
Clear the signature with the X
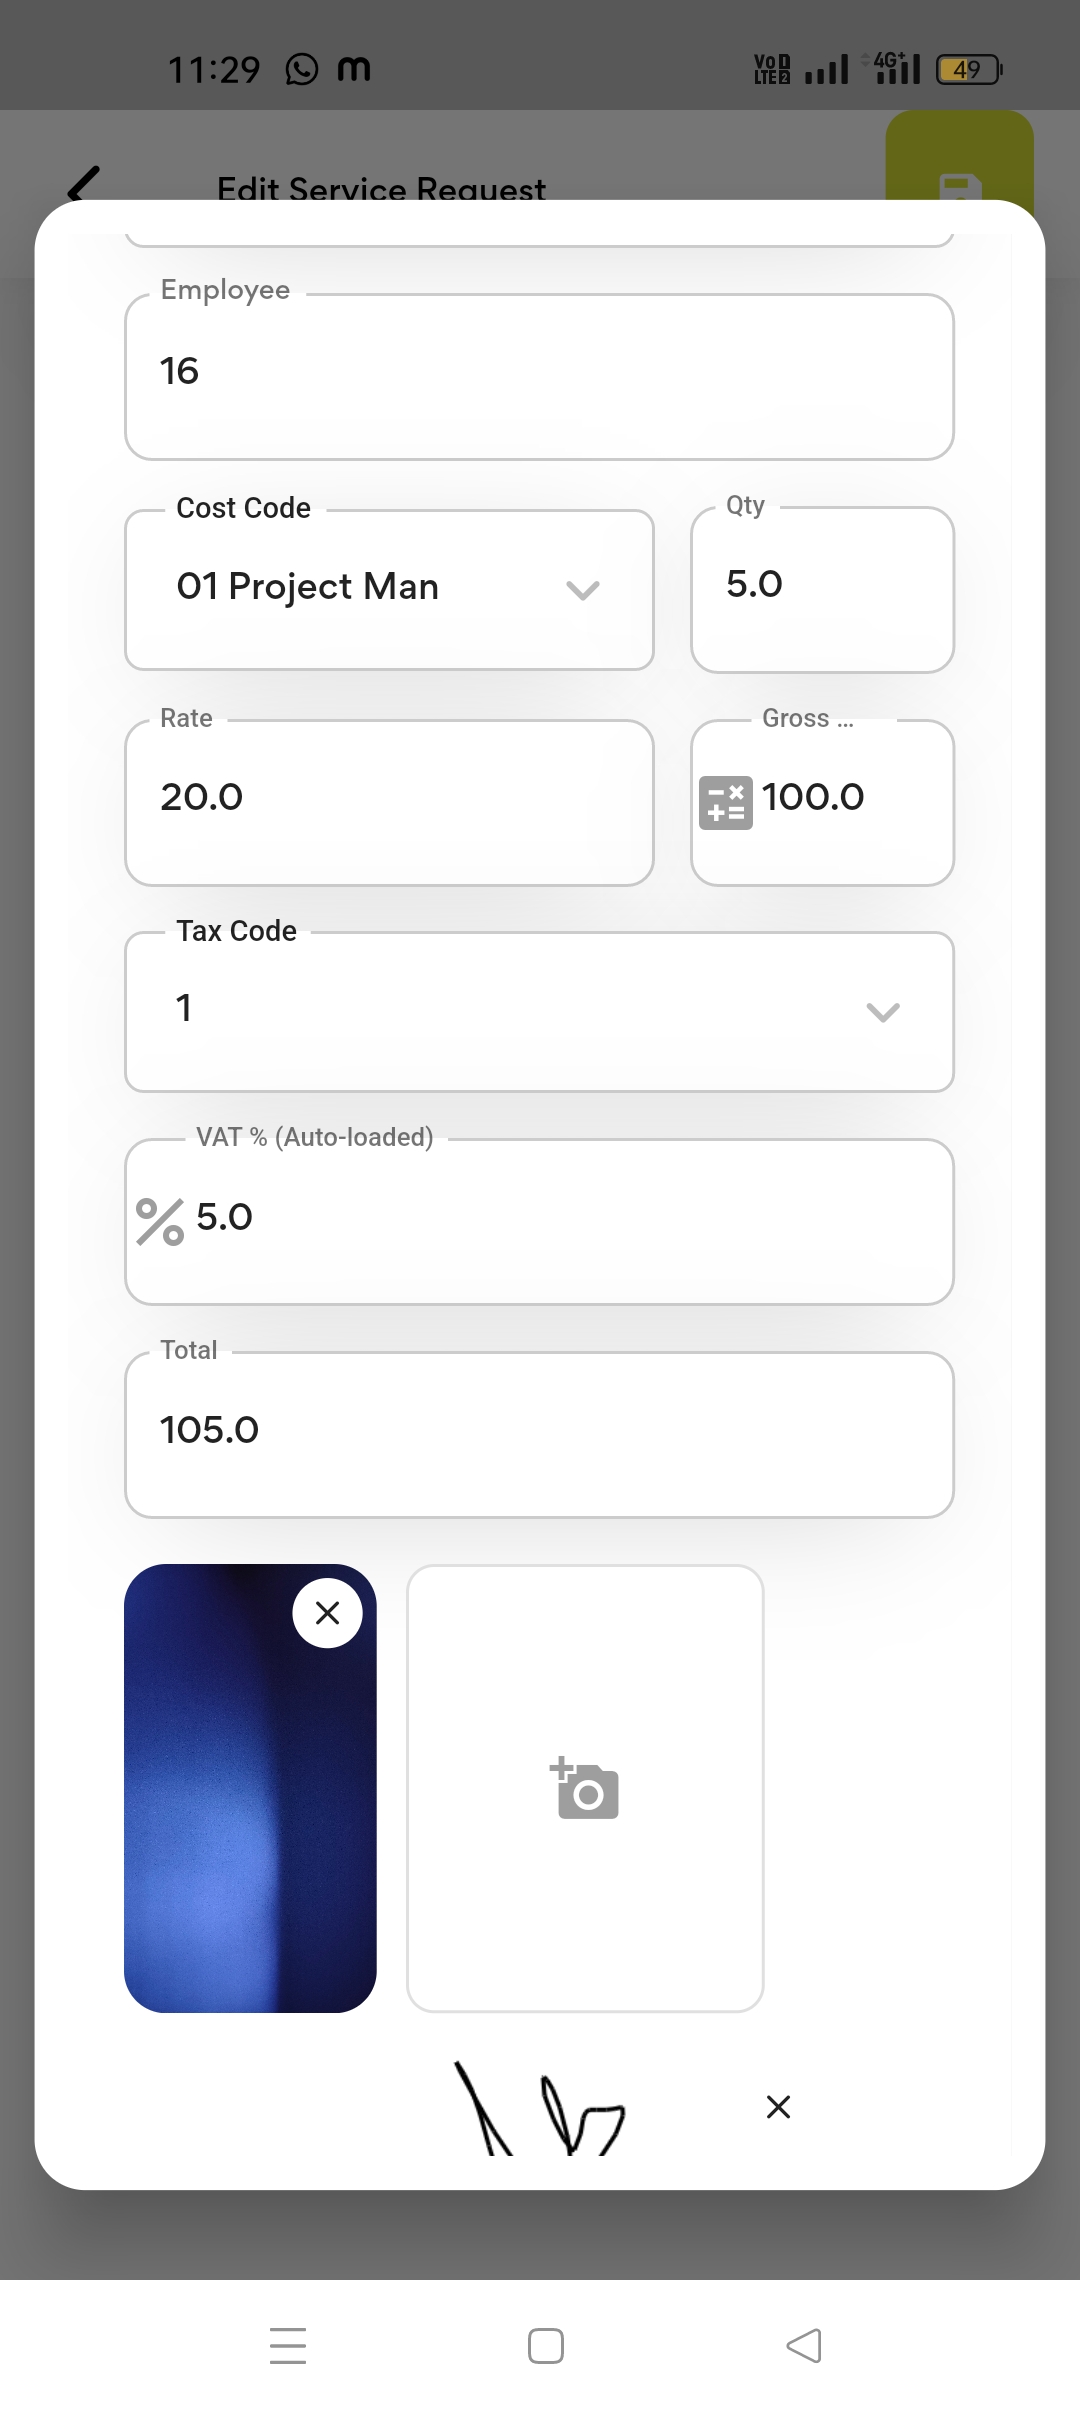(778, 2107)
